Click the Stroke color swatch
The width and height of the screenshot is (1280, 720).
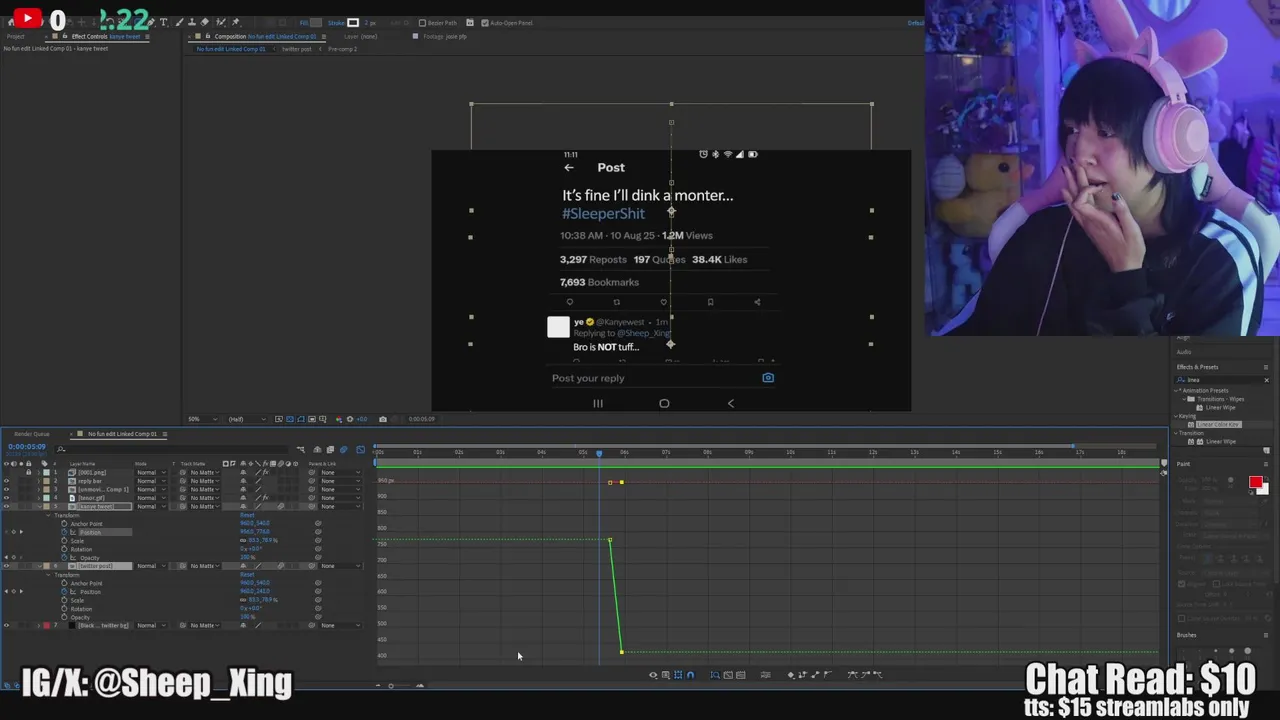pos(353,23)
